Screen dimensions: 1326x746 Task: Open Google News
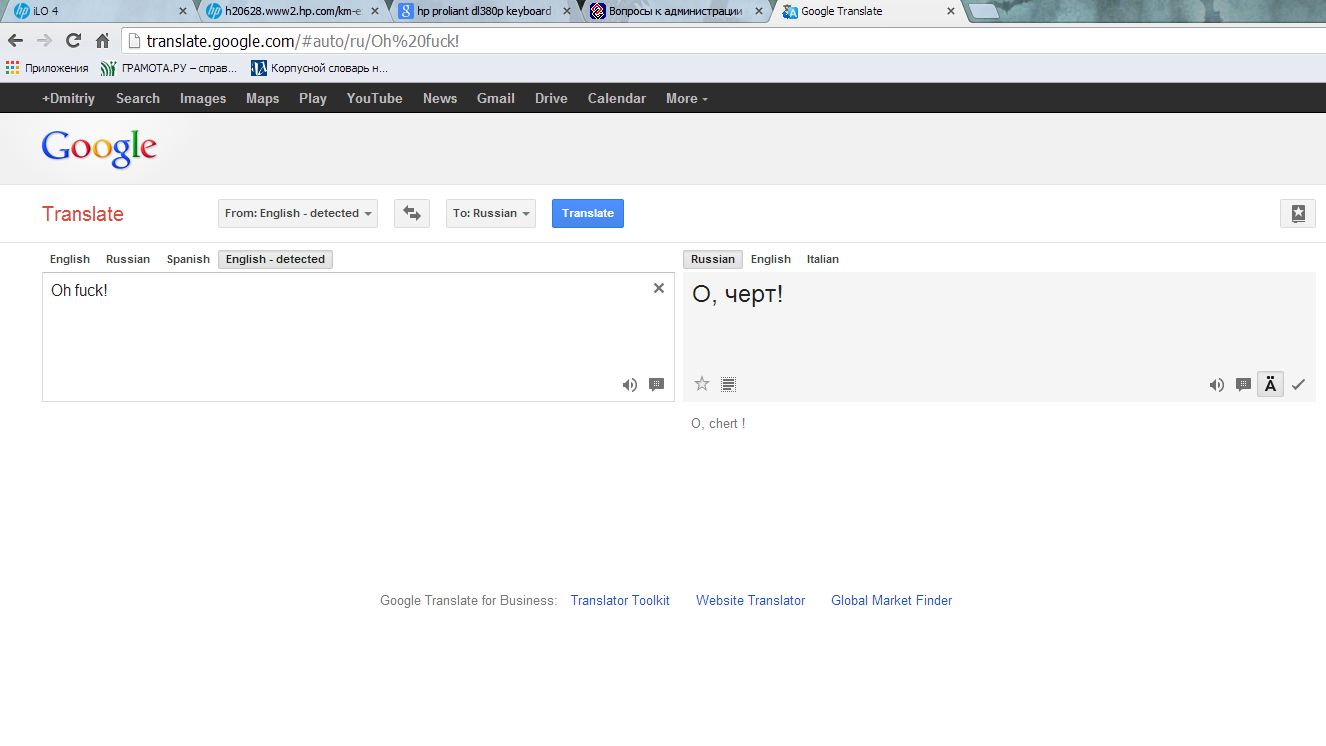pos(440,98)
